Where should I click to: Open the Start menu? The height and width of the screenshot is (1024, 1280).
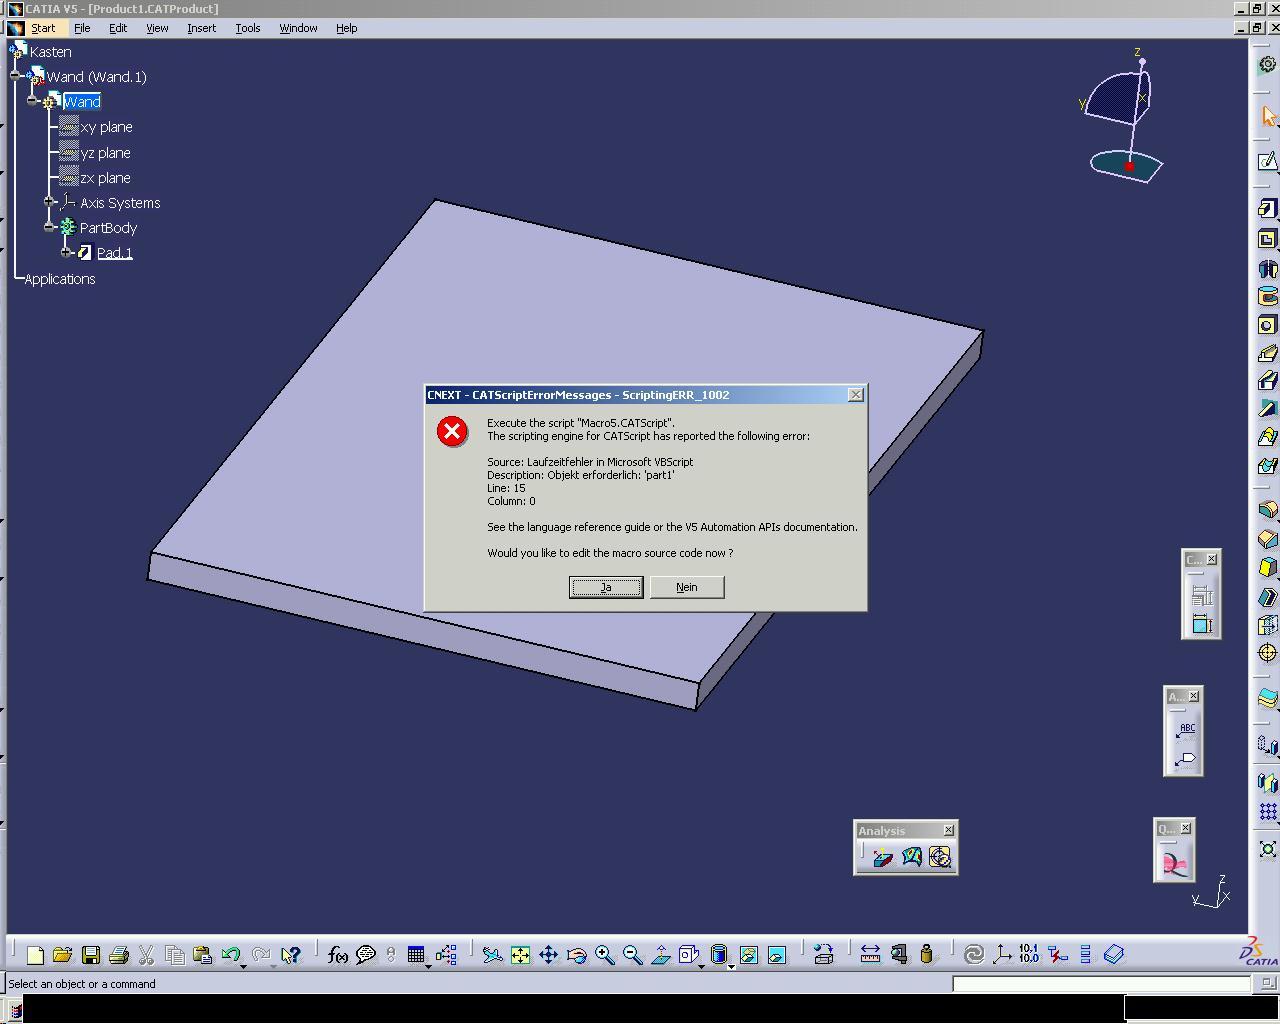pyautogui.click(x=43, y=28)
